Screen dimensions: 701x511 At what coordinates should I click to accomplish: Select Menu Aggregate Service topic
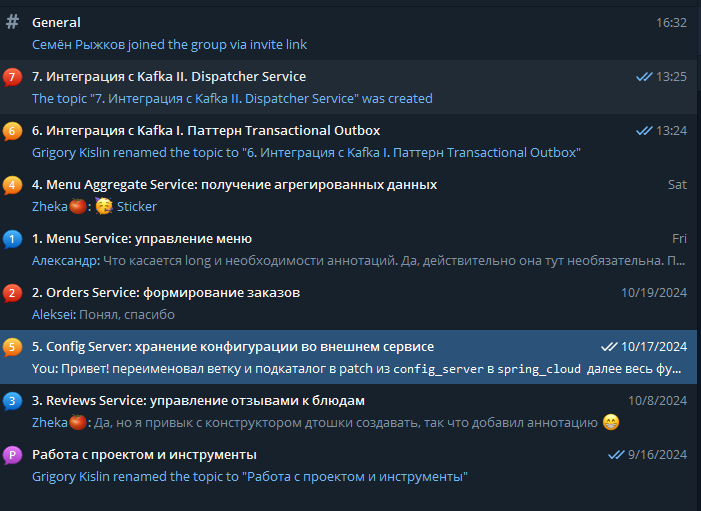tap(234, 185)
